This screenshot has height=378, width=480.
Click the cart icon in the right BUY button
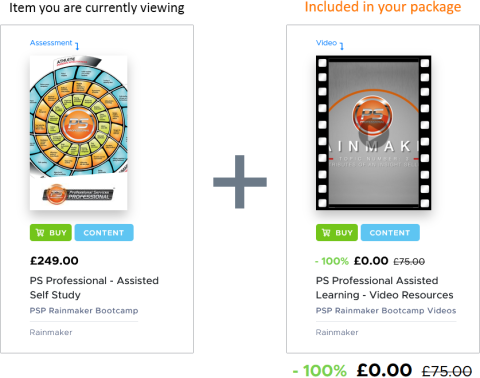[326, 233]
